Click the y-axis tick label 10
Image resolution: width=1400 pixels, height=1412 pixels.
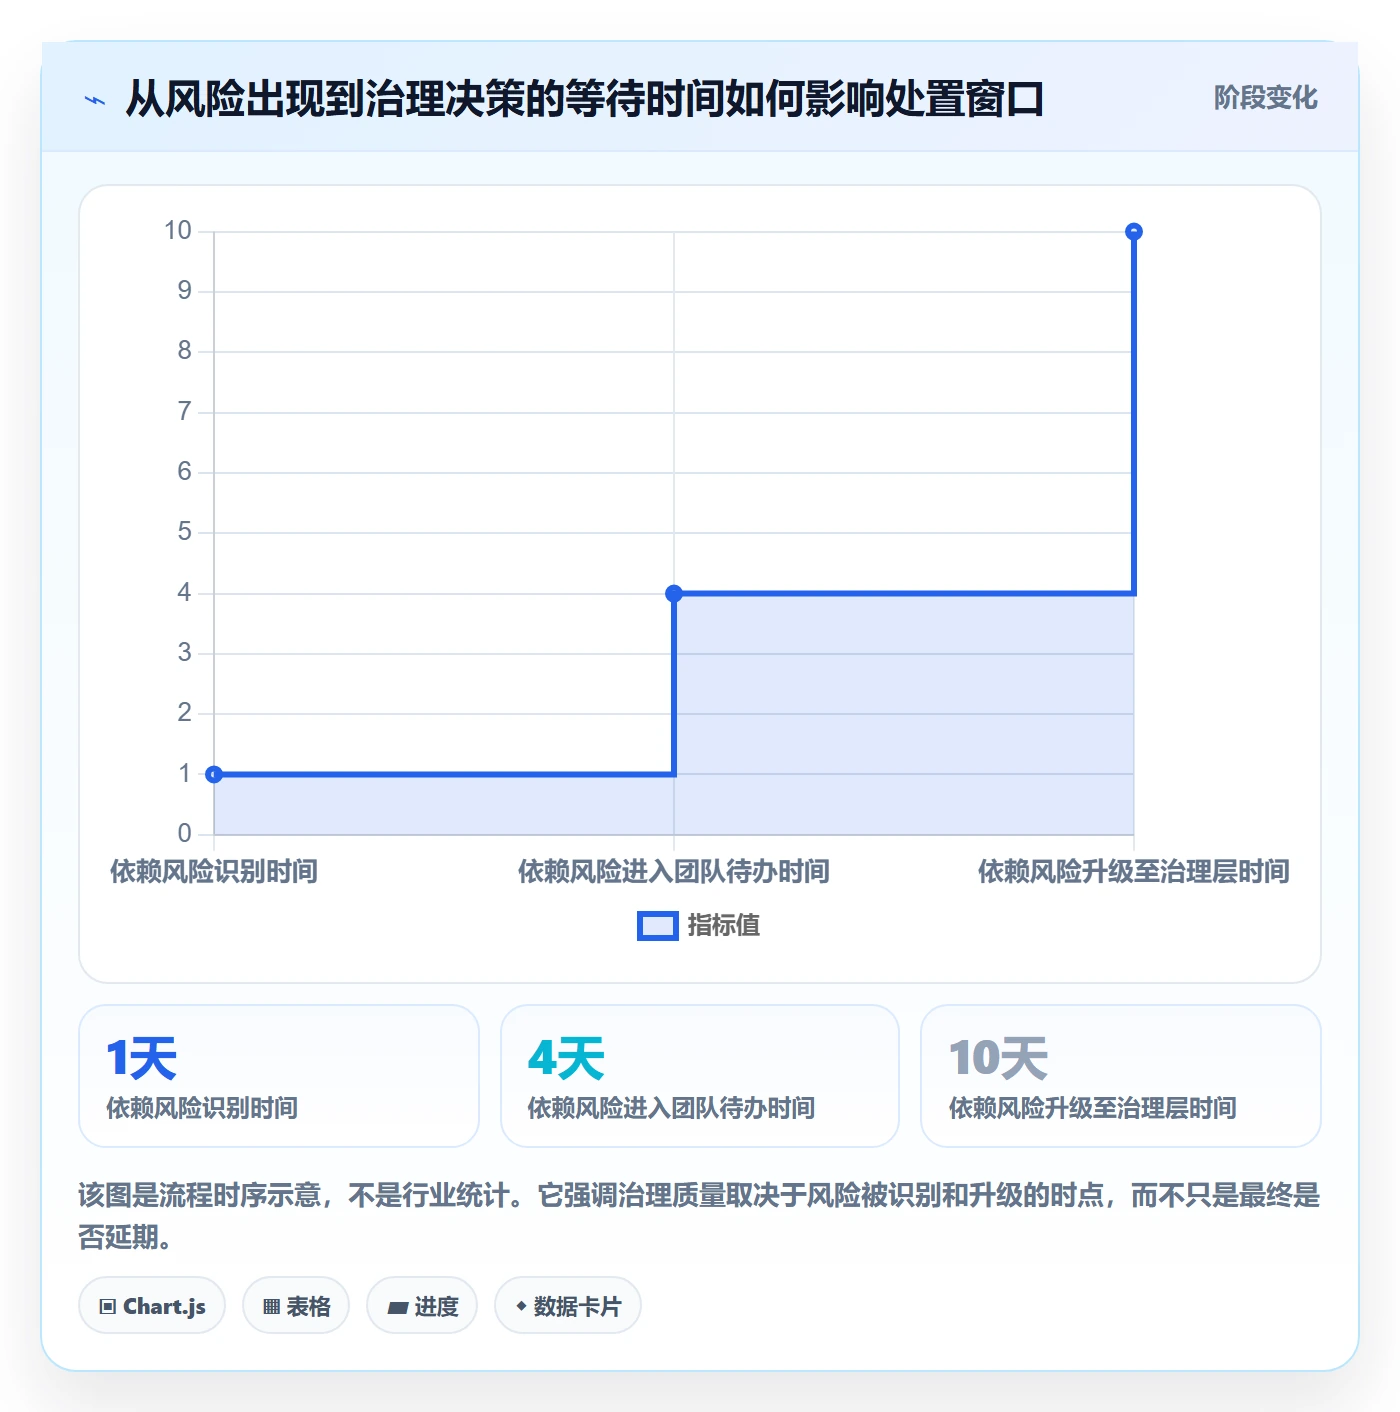point(178,231)
